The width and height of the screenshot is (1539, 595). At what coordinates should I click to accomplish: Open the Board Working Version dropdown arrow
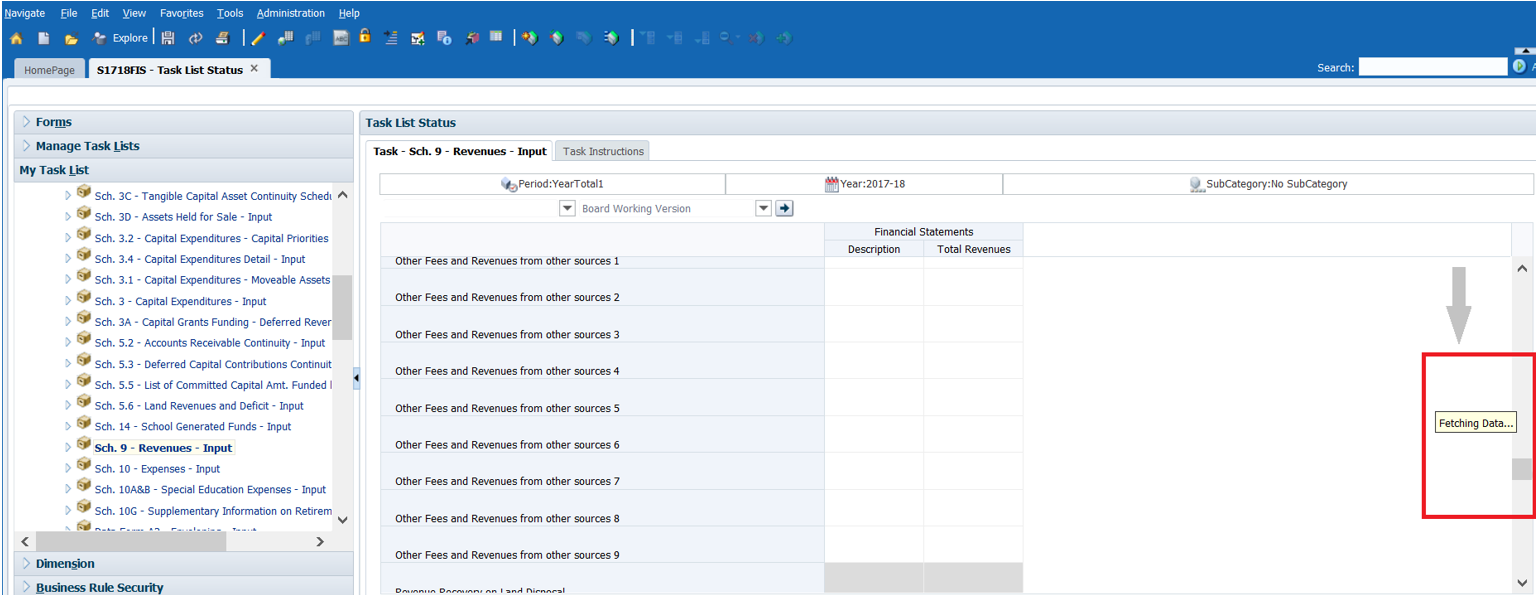(763, 208)
